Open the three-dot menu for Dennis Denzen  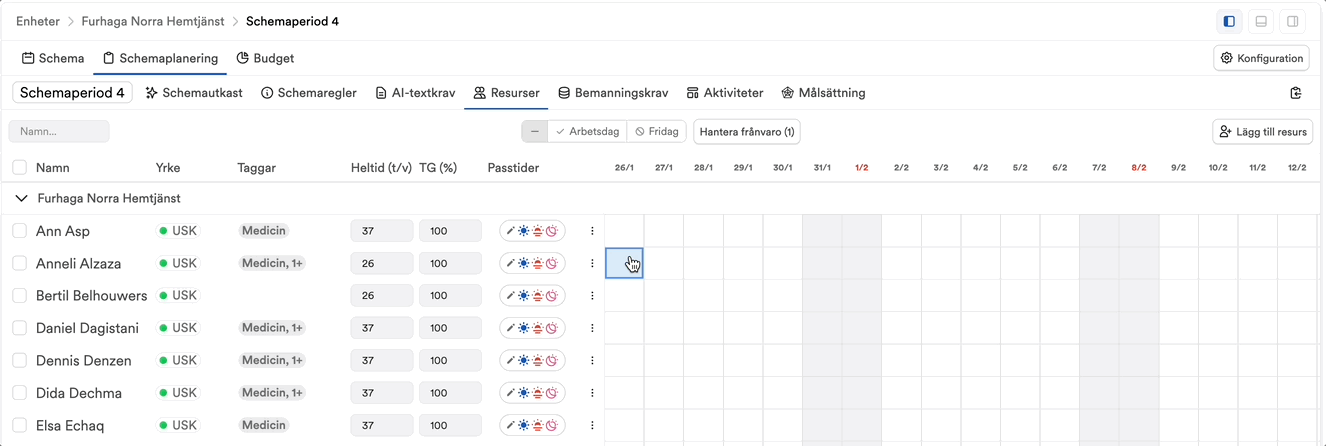point(592,361)
